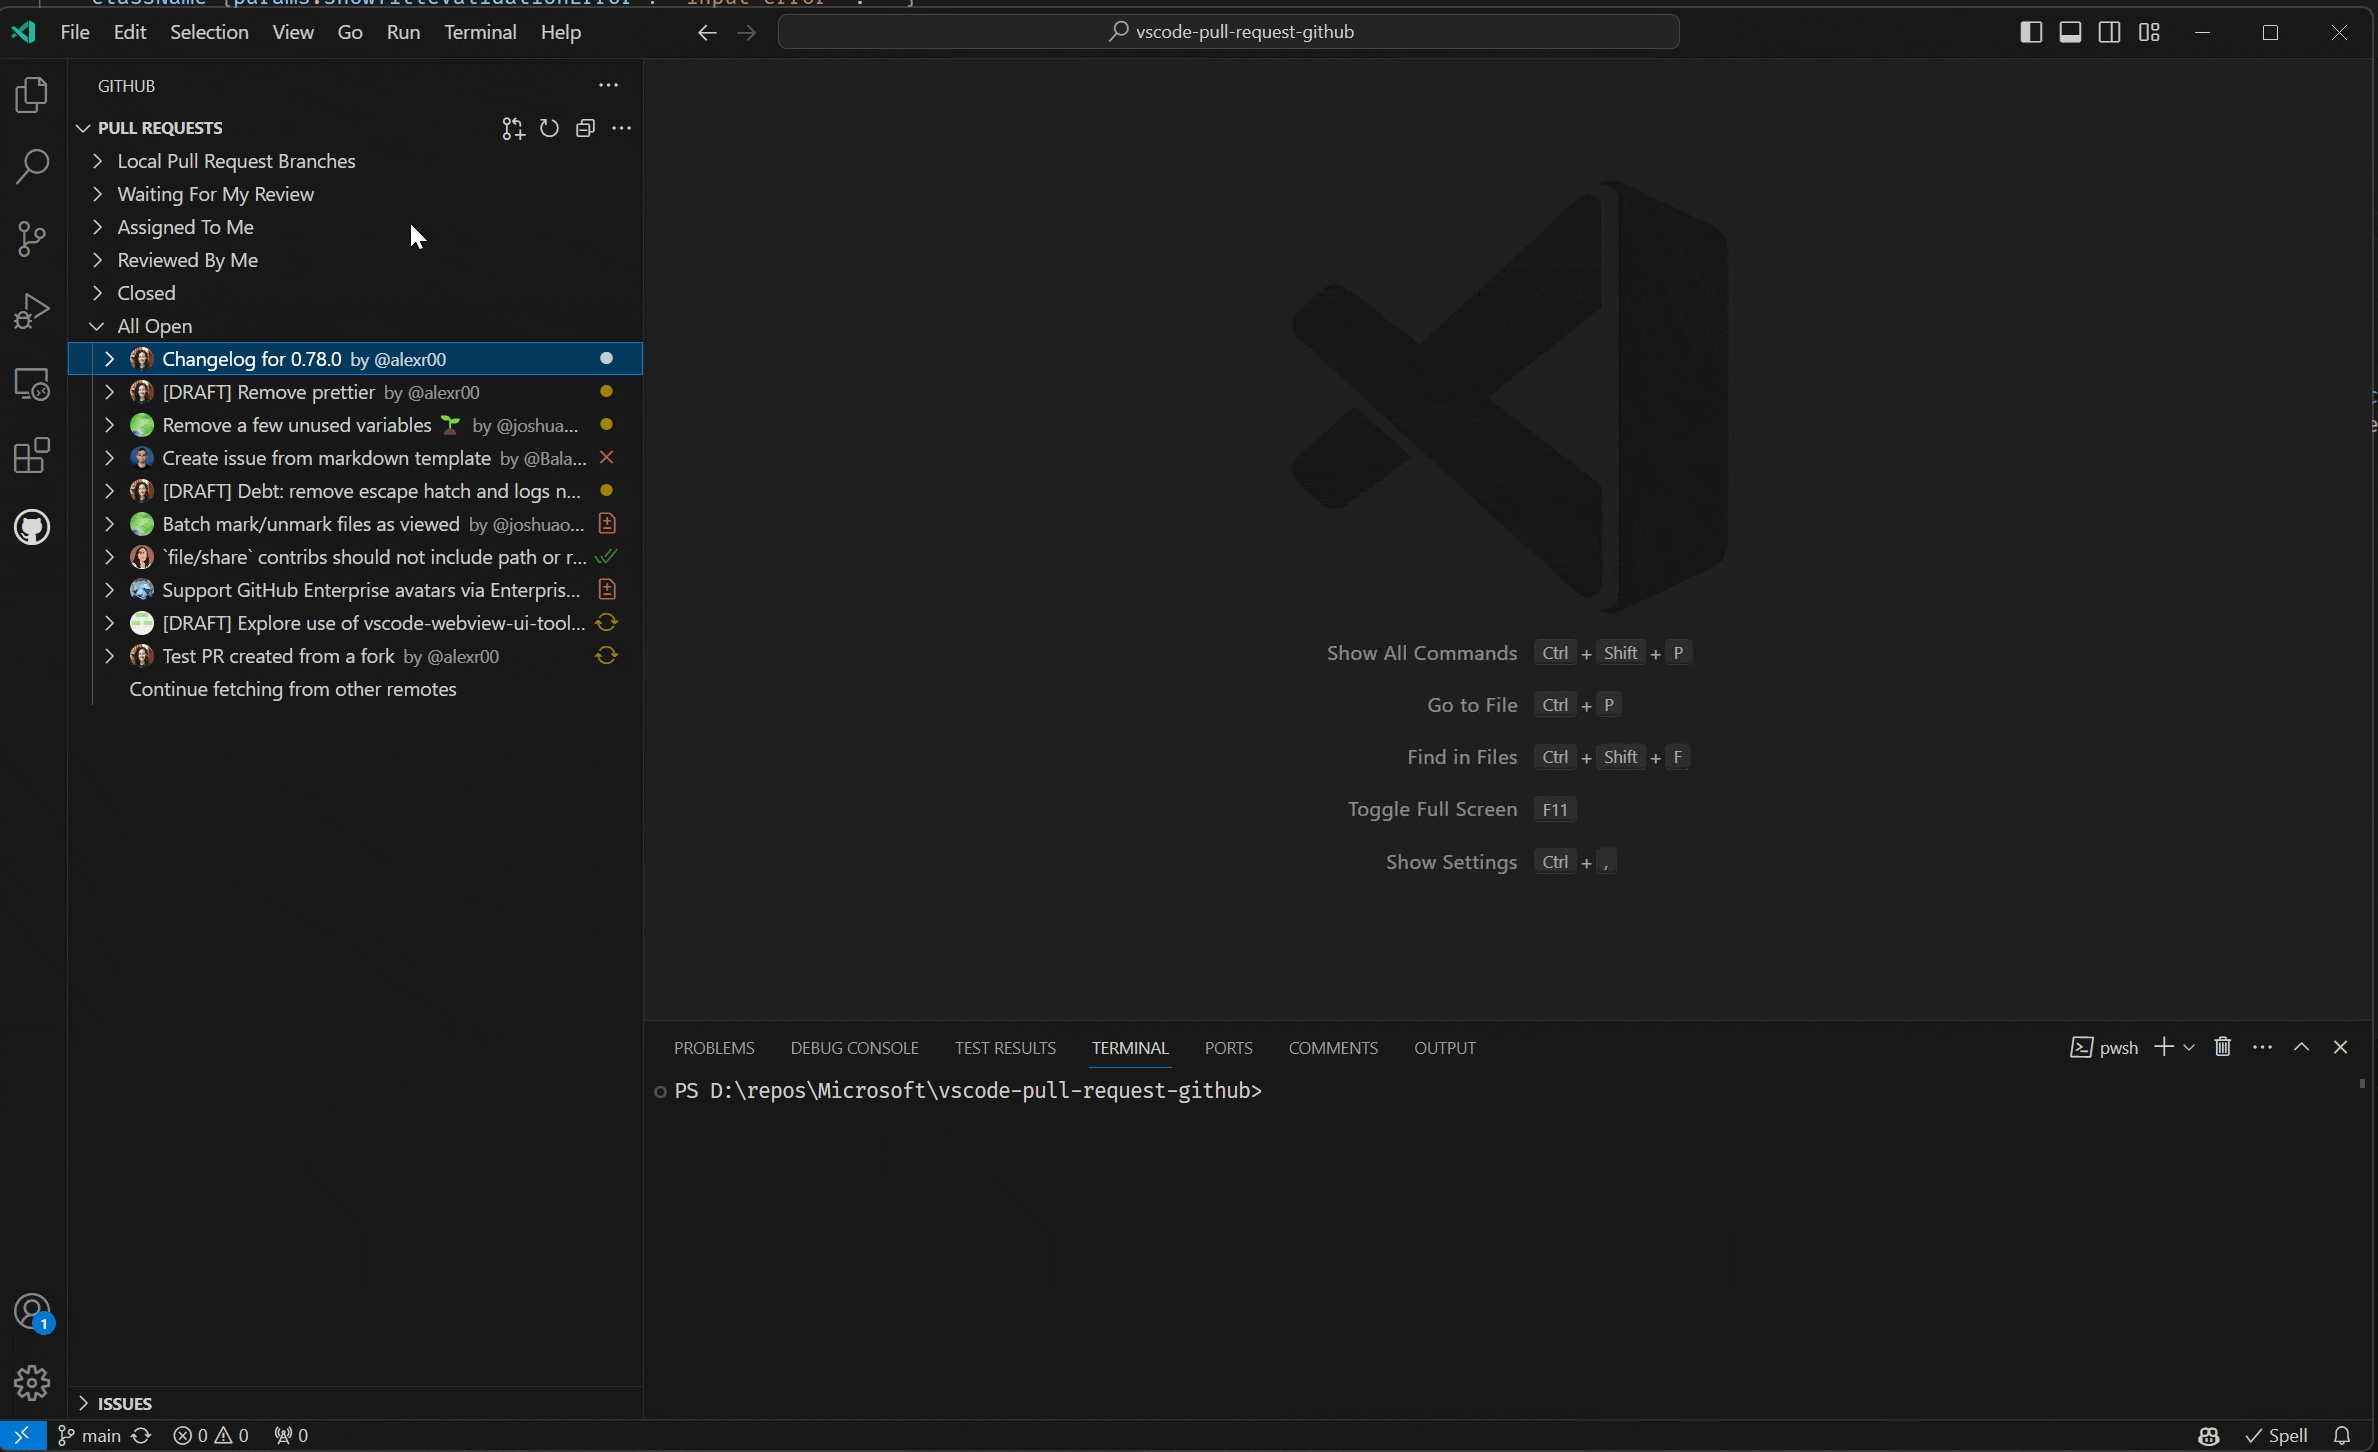Image resolution: width=2378 pixels, height=1452 pixels.
Task: Expand the Changelog for 0.78.0 pull request
Action: pos(109,358)
